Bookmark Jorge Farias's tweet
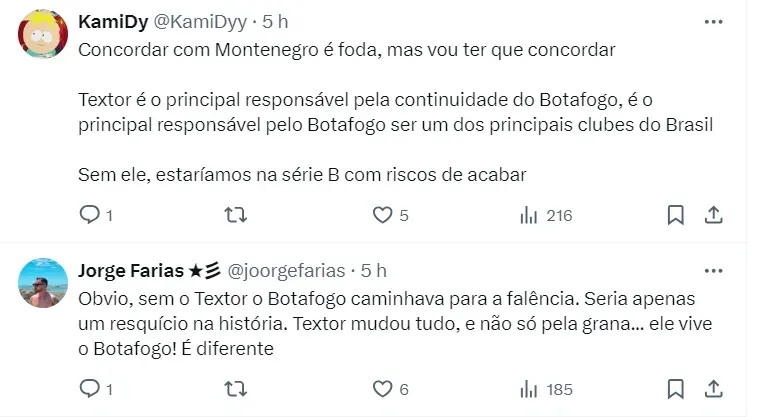773x417 pixels. tap(676, 388)
